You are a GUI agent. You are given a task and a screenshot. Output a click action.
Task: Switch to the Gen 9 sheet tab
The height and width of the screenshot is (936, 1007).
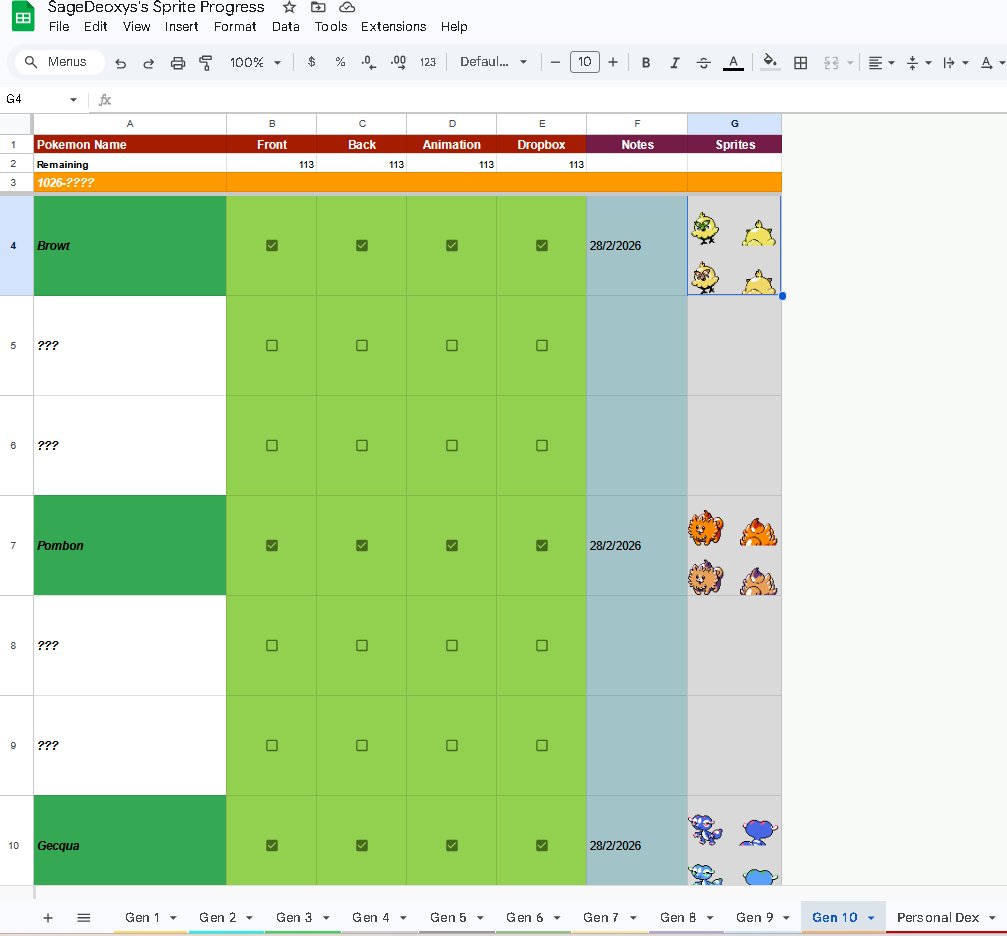[x=755, y=917]
